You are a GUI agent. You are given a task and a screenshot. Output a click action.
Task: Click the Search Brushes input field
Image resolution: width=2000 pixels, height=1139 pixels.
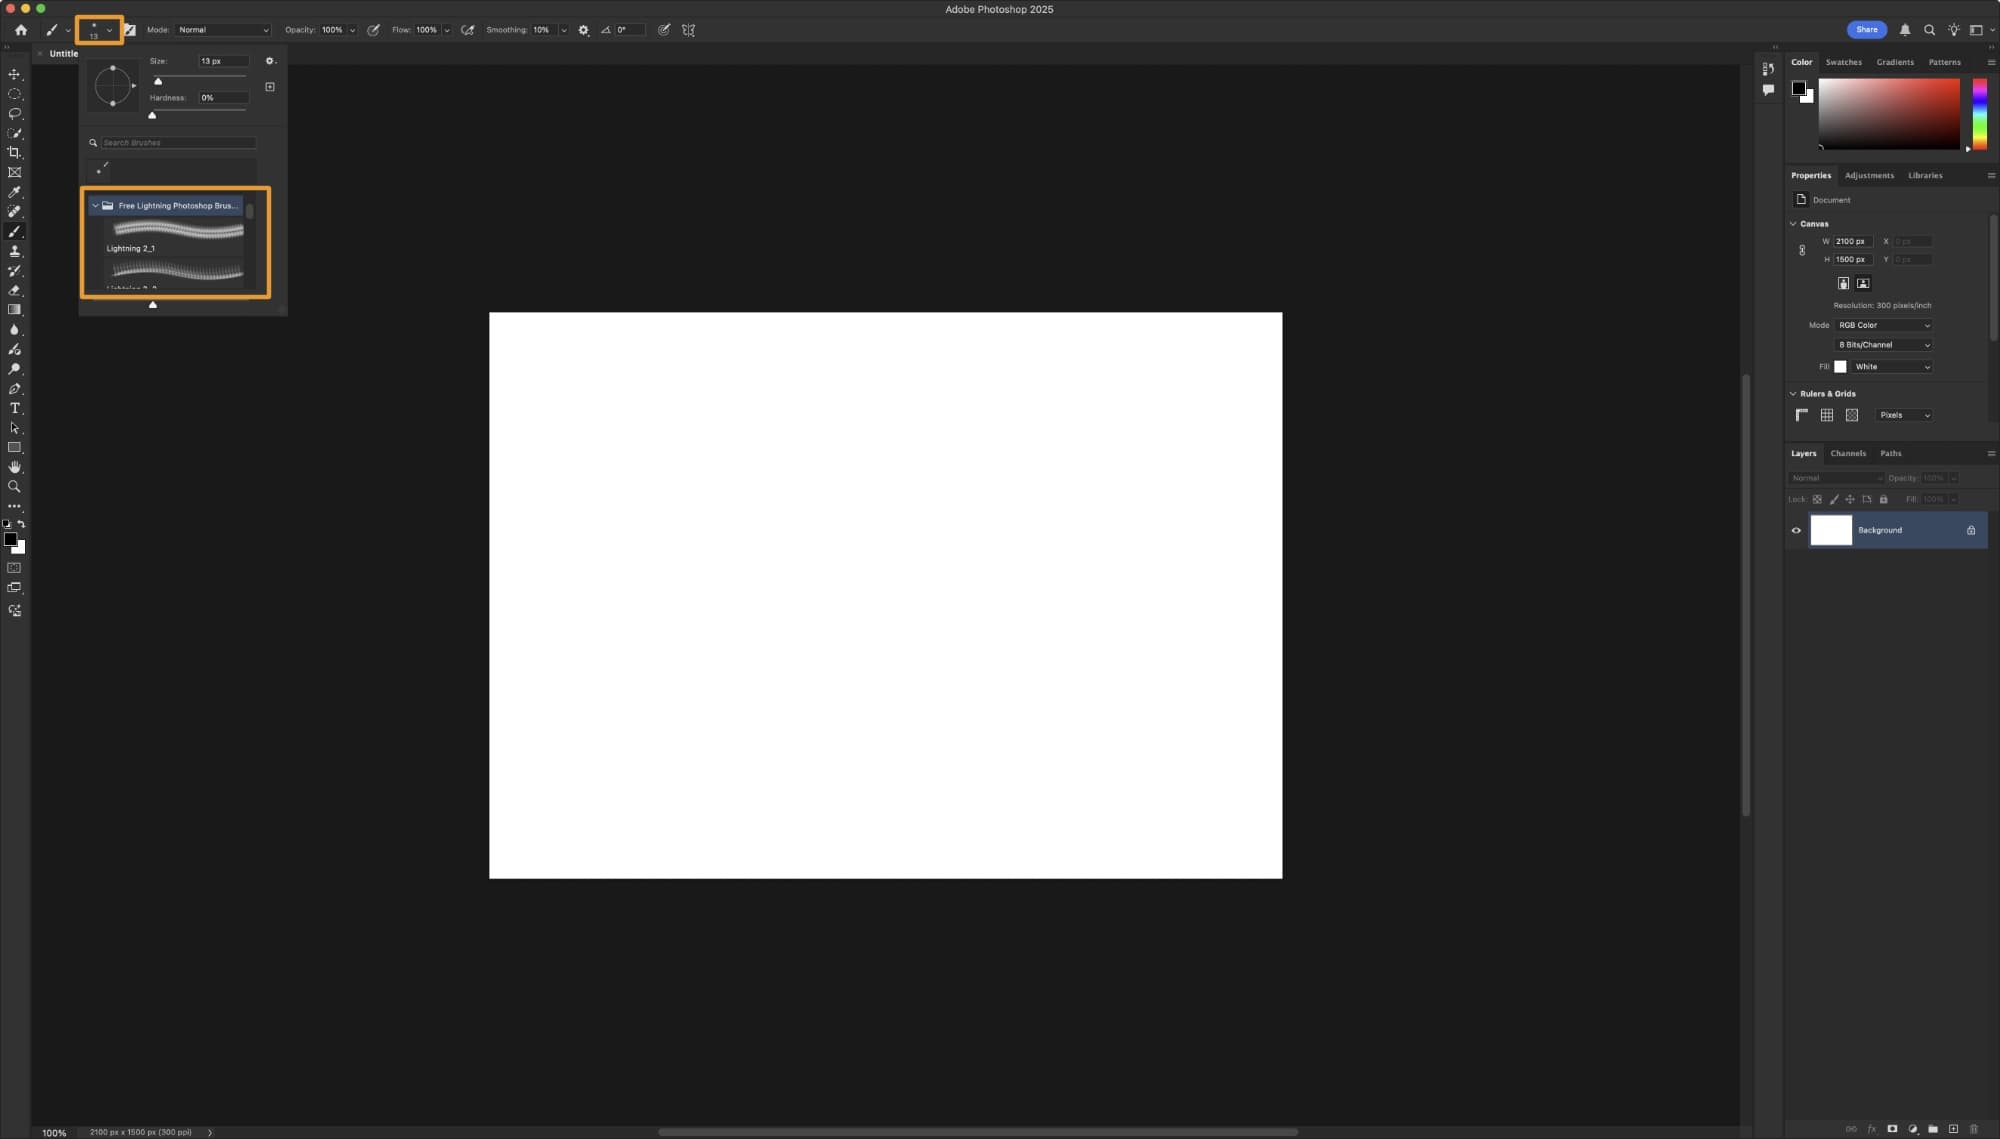(x=178, y=143)
